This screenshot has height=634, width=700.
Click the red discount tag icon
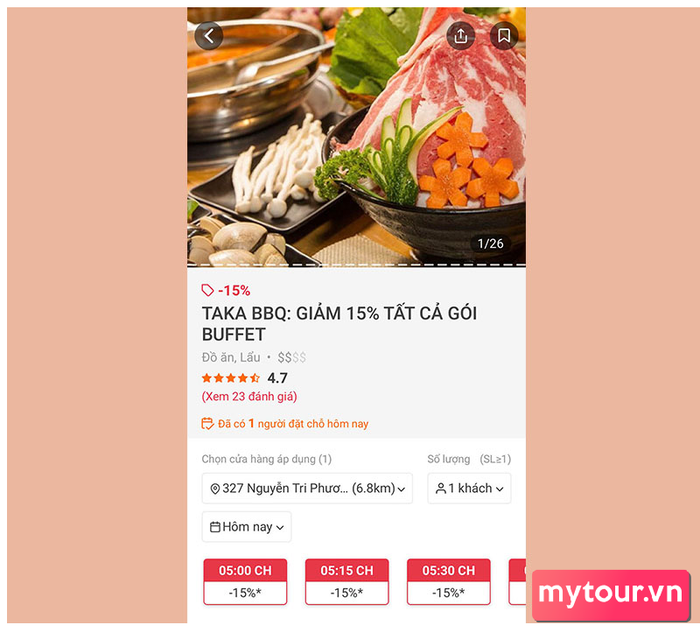(x=208, y=290)
